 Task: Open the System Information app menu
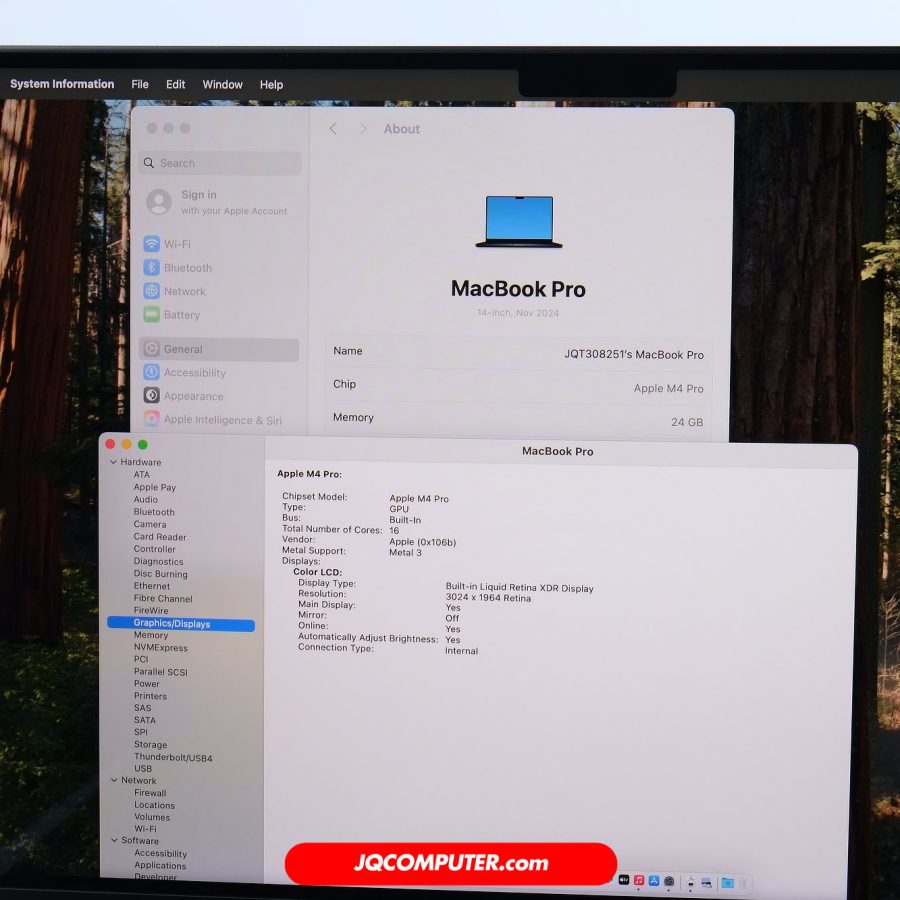pos(62,84)
